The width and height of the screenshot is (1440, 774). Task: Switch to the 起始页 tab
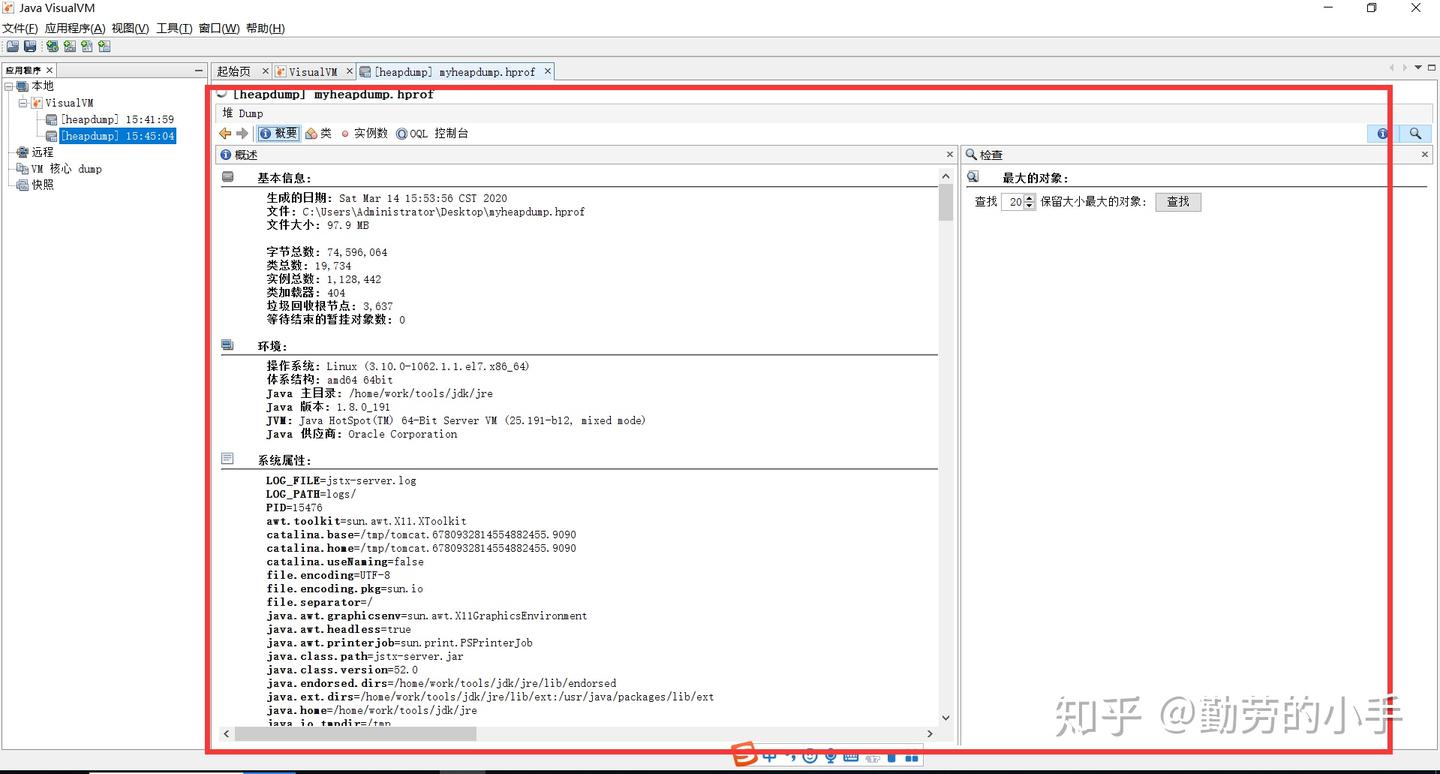235,71
